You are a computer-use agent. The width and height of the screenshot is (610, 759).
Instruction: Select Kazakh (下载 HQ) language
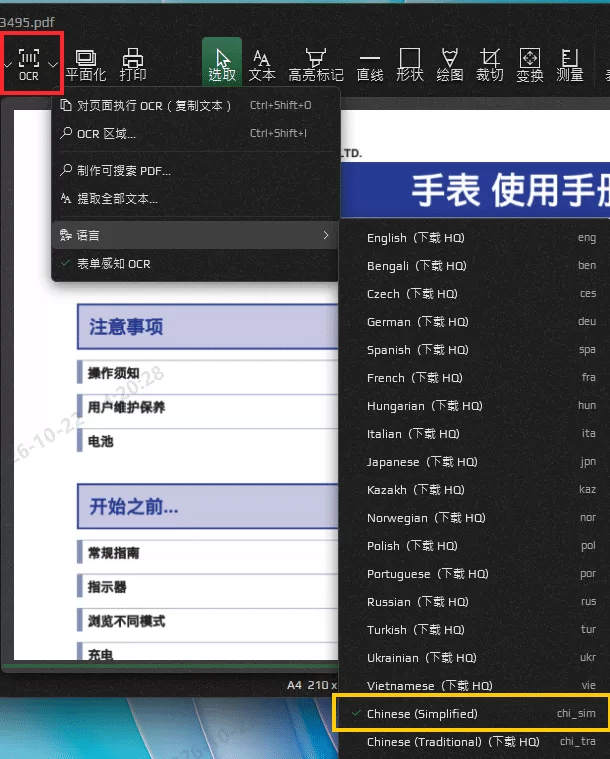coord(474,490)
